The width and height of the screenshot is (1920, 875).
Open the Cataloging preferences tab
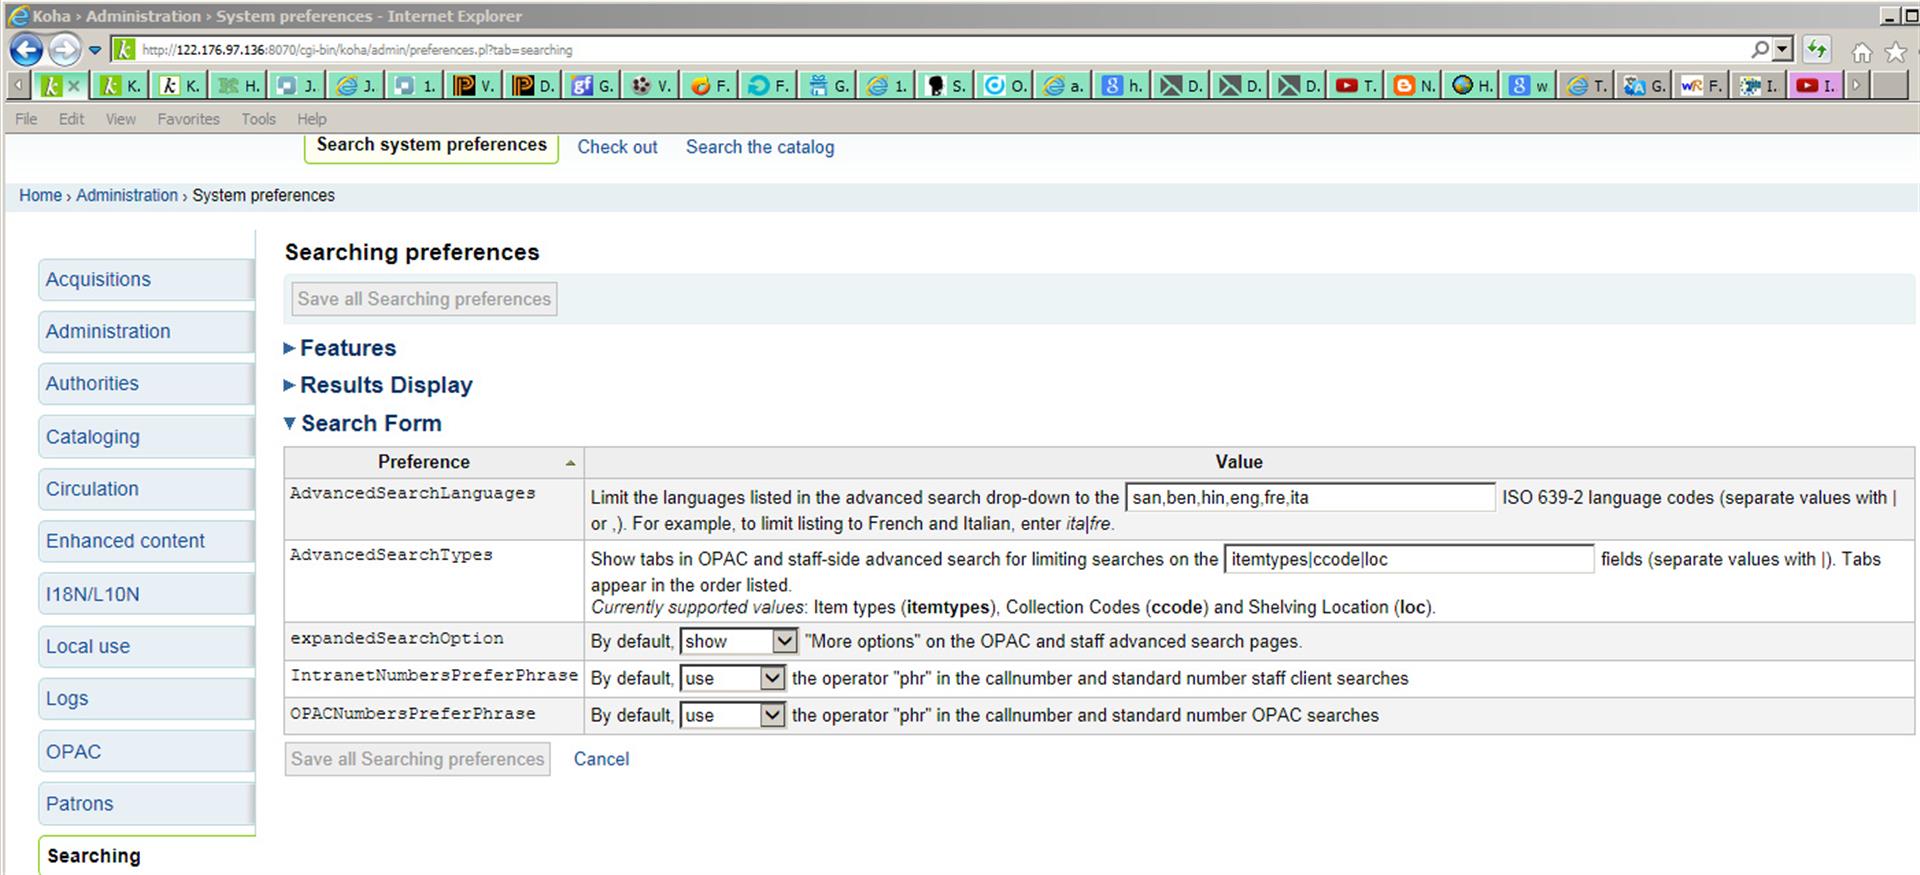coord(146,437)
